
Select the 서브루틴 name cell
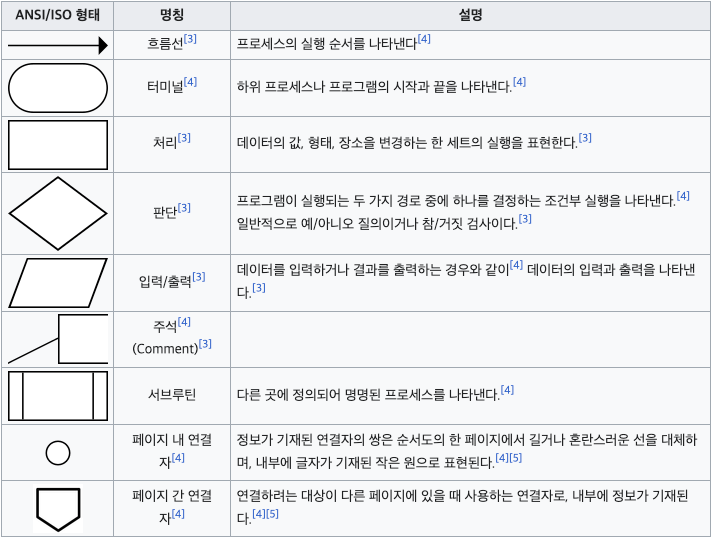point(172,395)
